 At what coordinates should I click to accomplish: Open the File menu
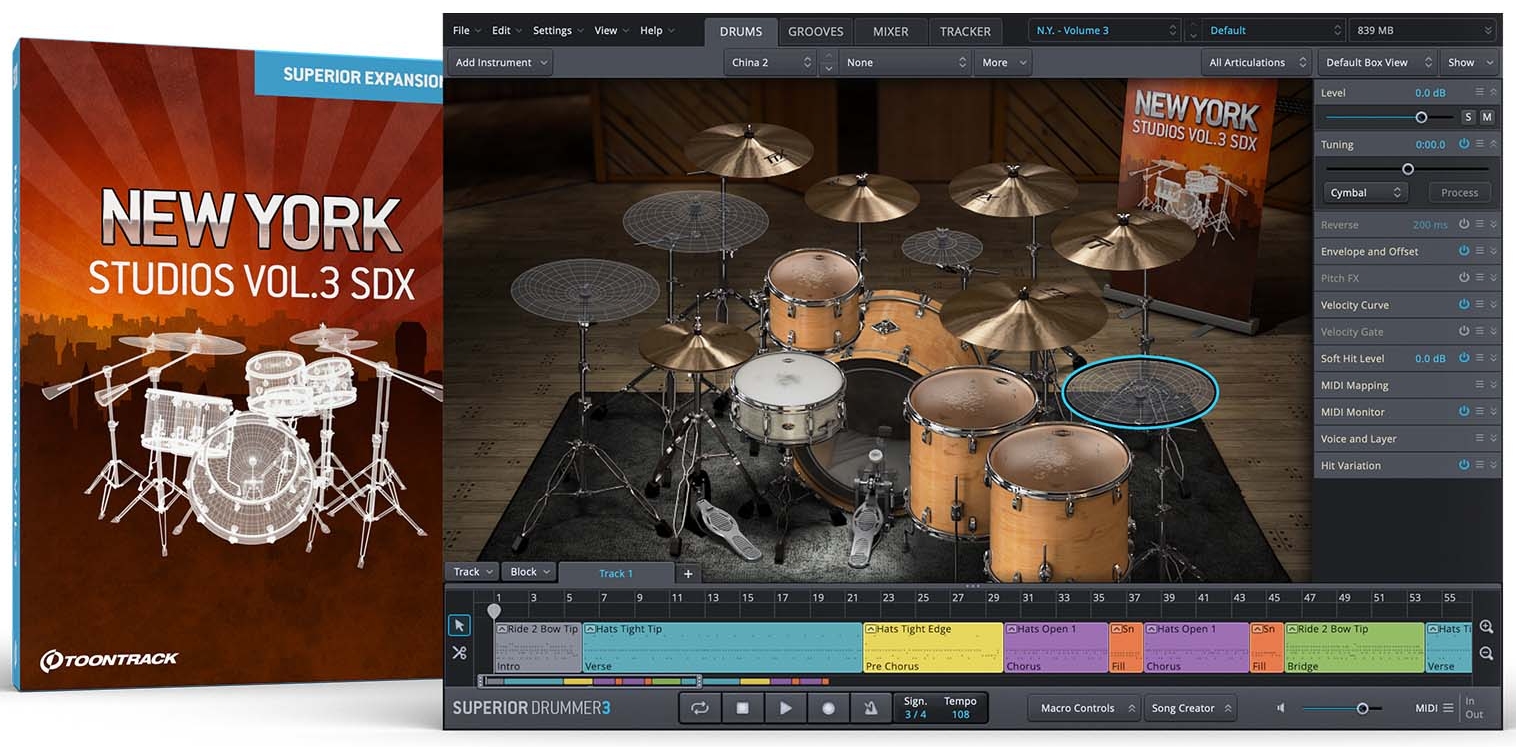(x=466, y=30)
